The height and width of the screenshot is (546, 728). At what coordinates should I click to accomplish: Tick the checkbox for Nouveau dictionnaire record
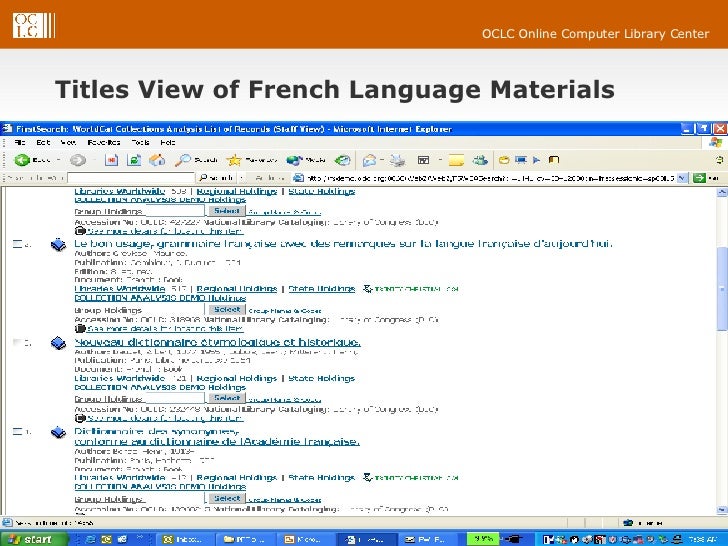click(x=17, y=343)
